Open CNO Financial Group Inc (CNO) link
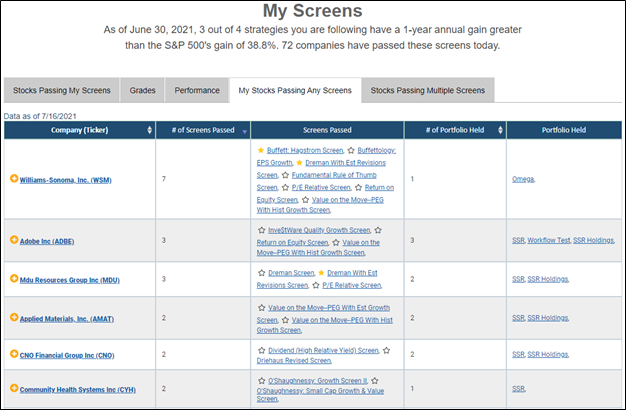Image resolution: width=626 pixels, height=410 pixels. [67, 355]
